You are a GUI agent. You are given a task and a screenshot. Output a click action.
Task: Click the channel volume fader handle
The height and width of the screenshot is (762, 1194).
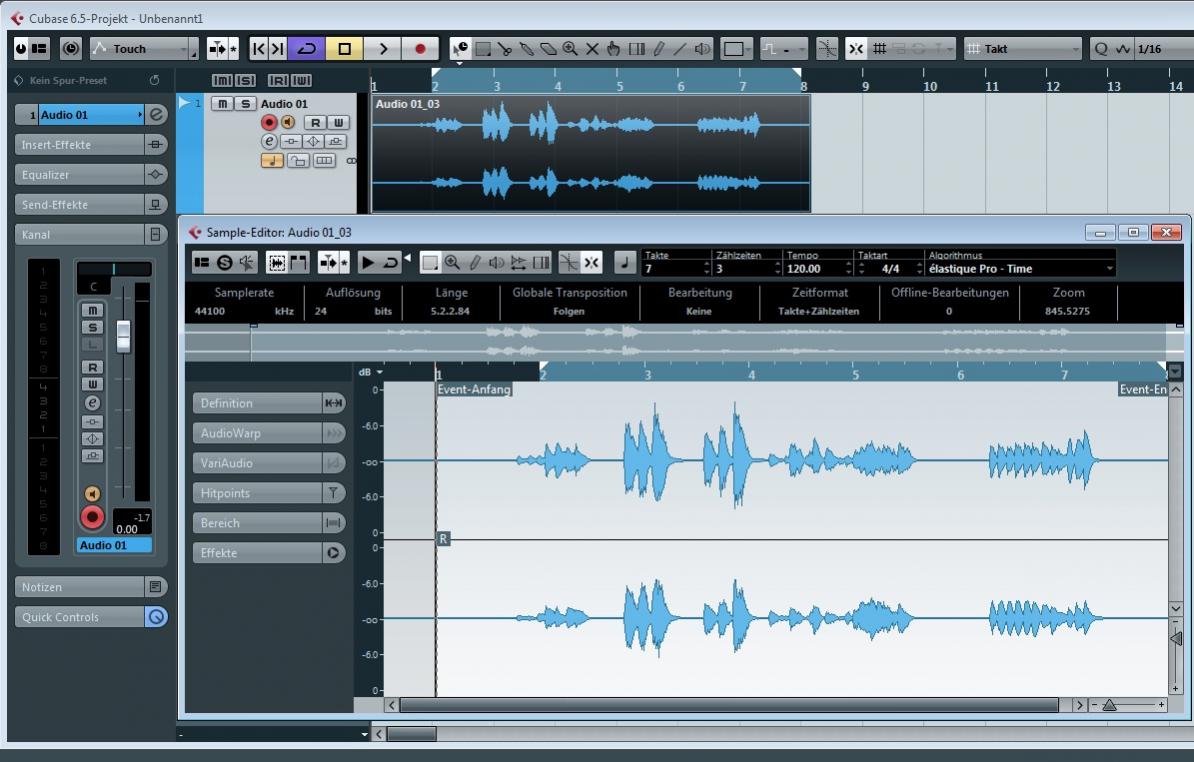pos(123,336)
